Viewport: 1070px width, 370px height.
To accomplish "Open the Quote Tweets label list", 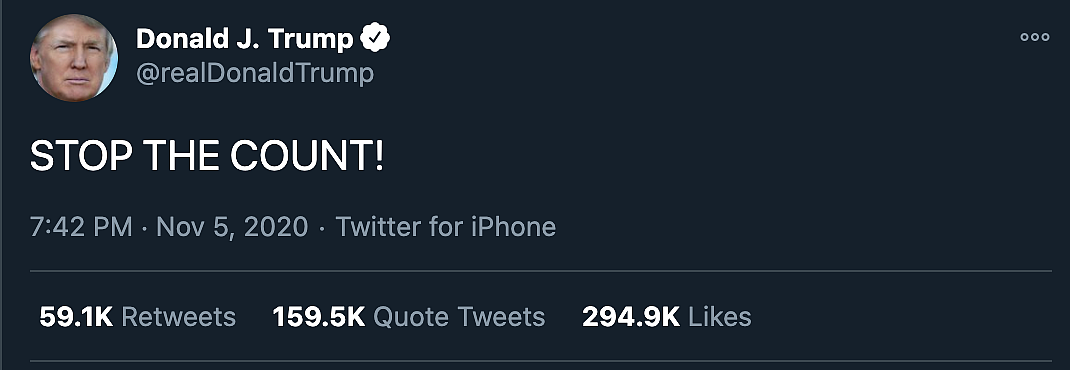I will coord(459,317).
